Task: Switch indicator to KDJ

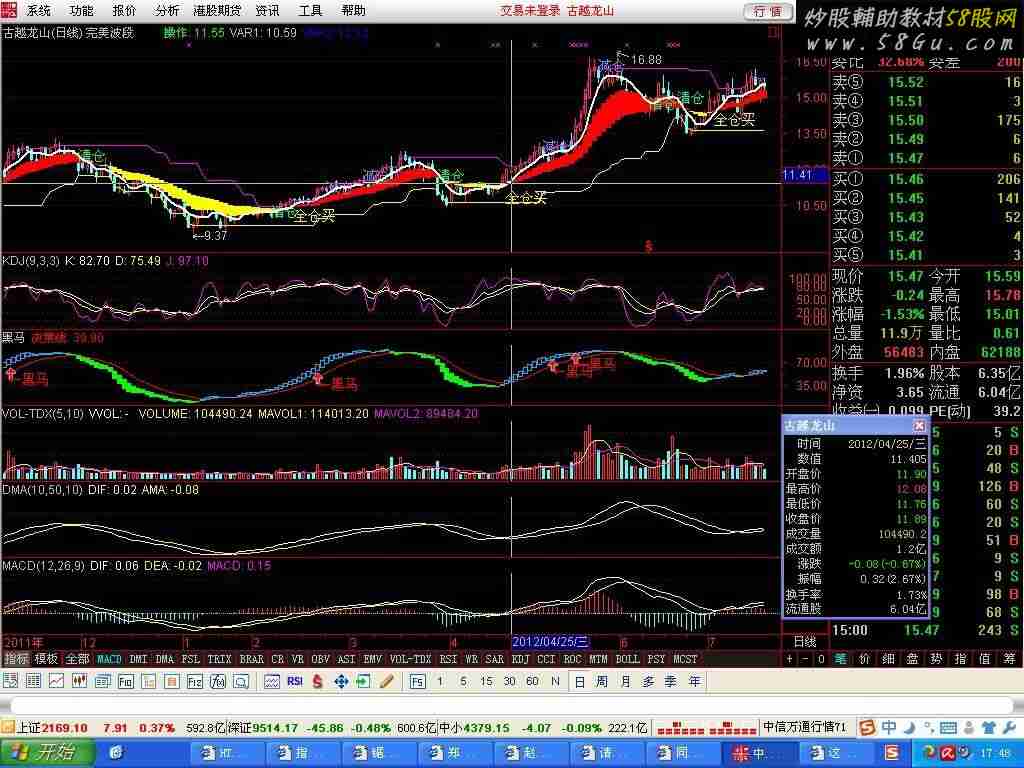Action: coord(520,659)
